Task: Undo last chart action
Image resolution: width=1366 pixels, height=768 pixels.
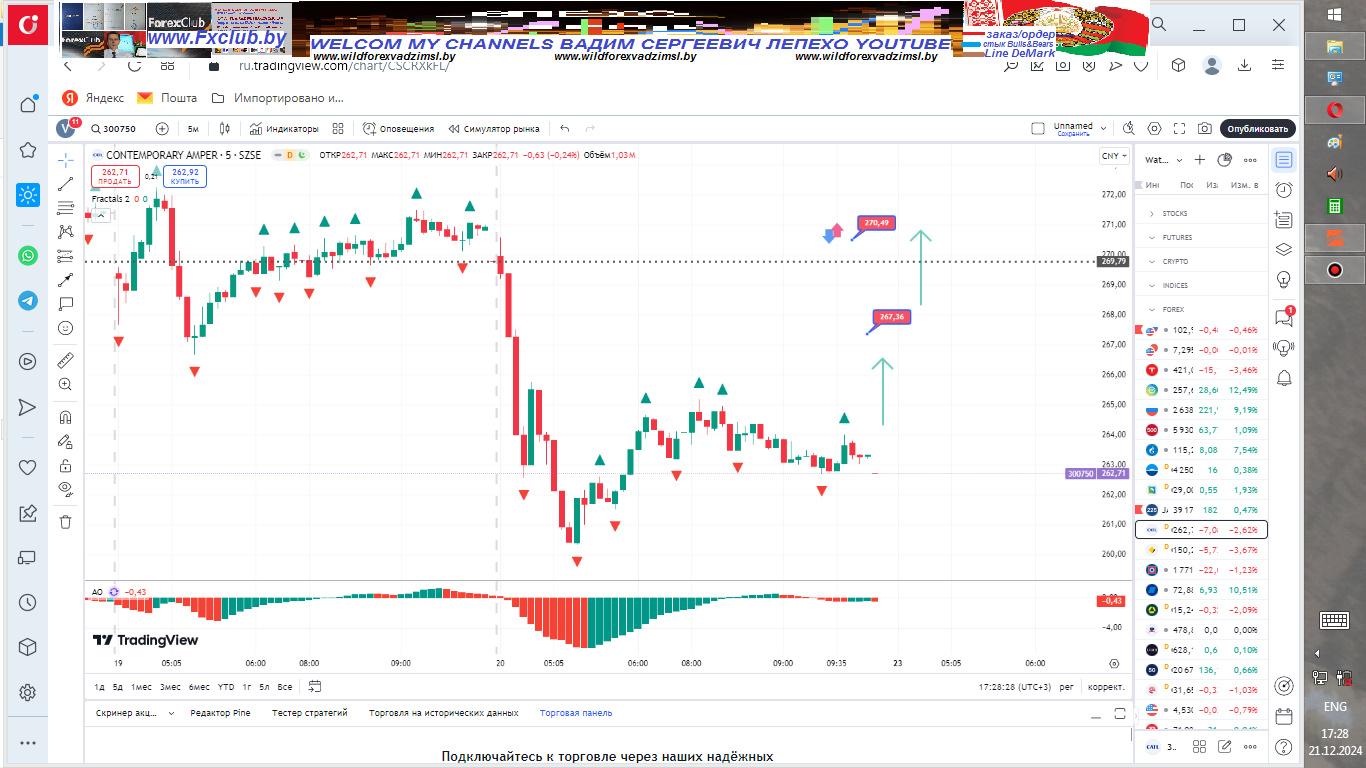Action: [x=565, y=129]
